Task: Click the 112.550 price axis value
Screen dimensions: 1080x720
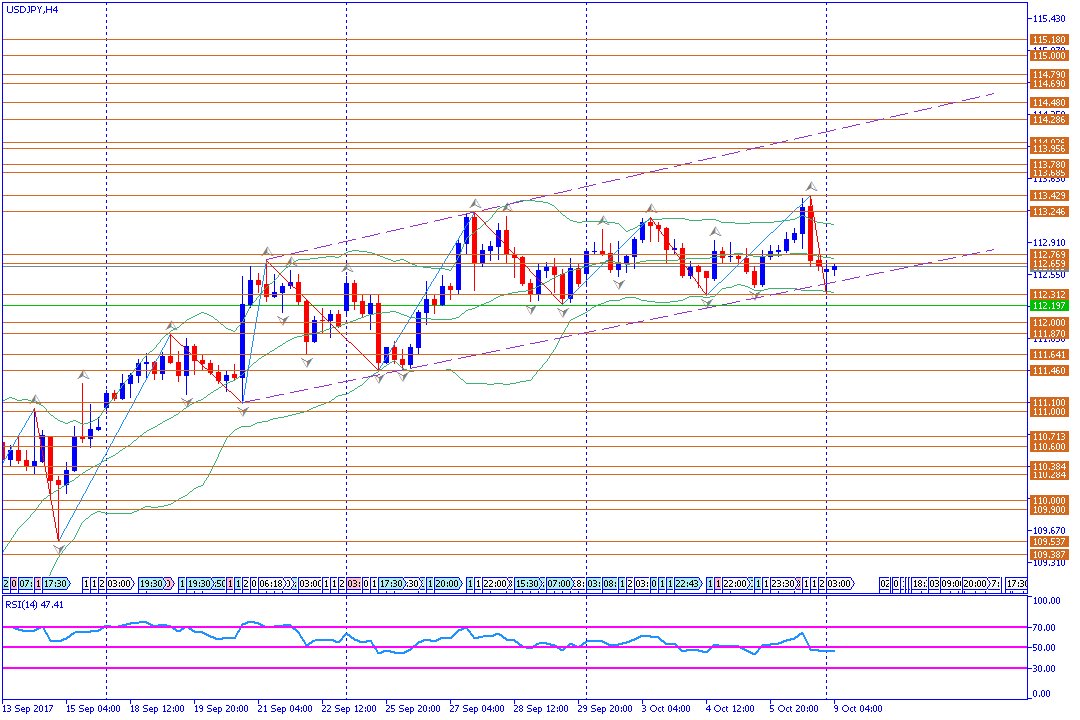Action: 1050,274
